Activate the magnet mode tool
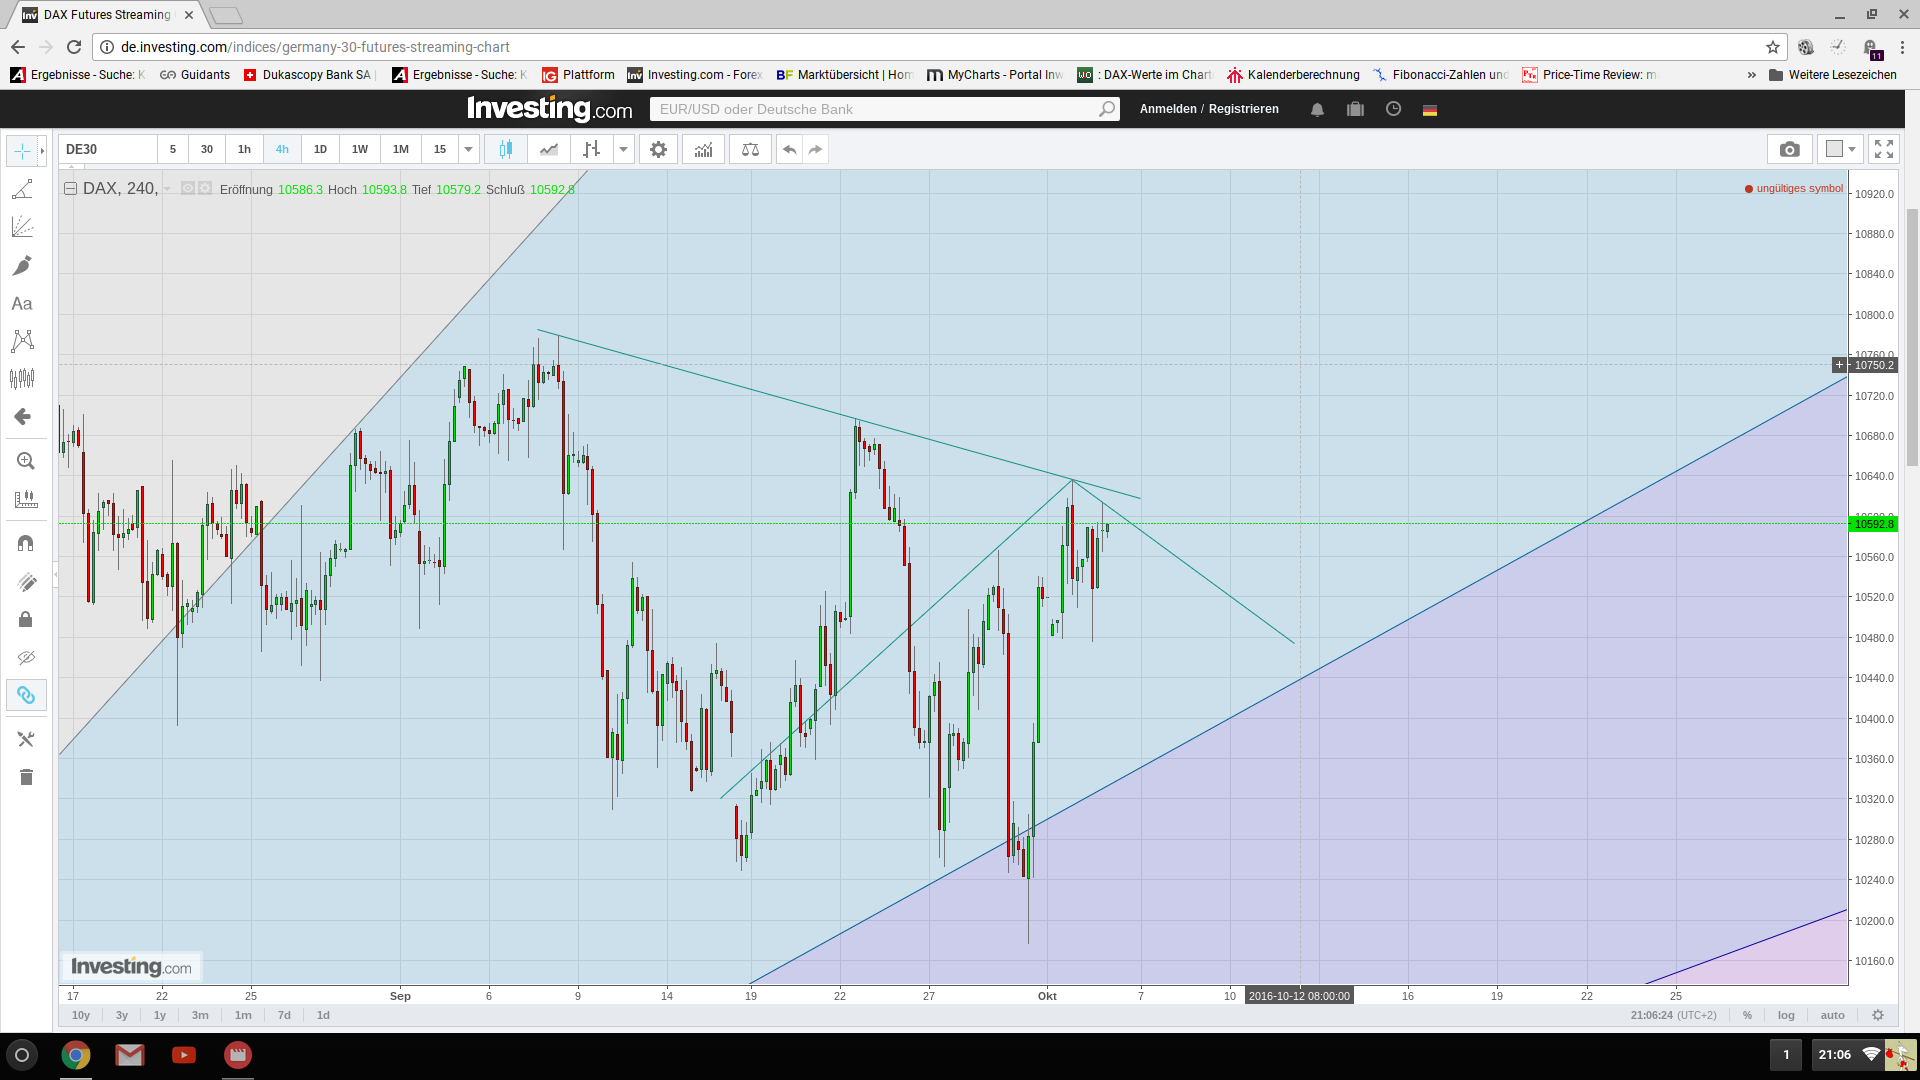Image resolution: width=1920 pixels, height=1080 pixels. (x=26, y=543)
